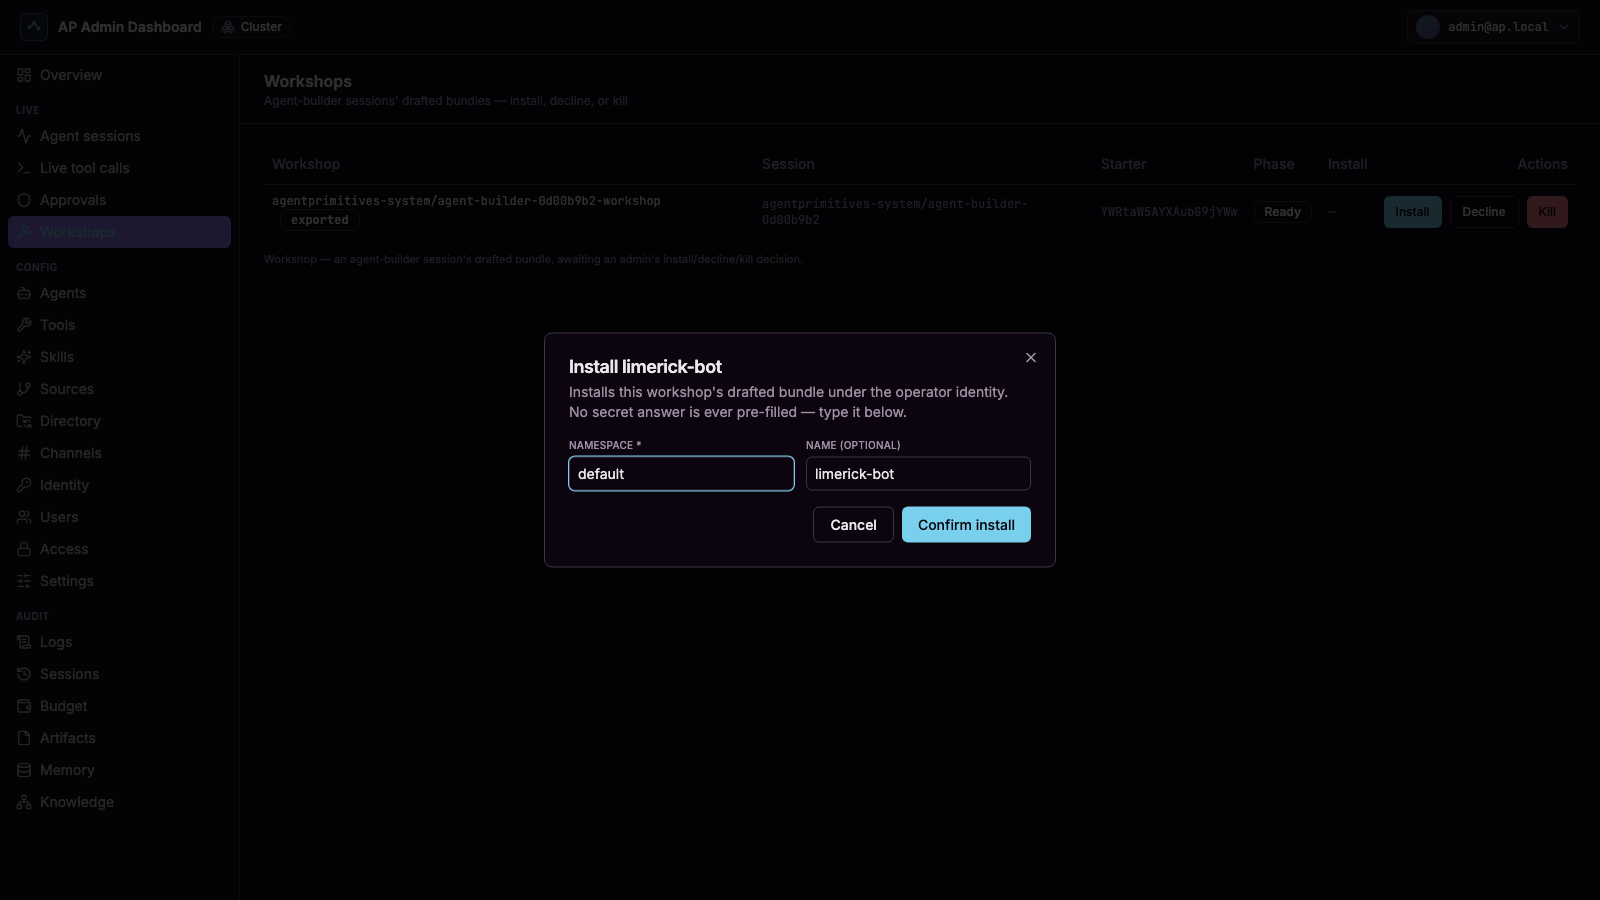Focus the Namespace input field

click(x=681, y=474)
